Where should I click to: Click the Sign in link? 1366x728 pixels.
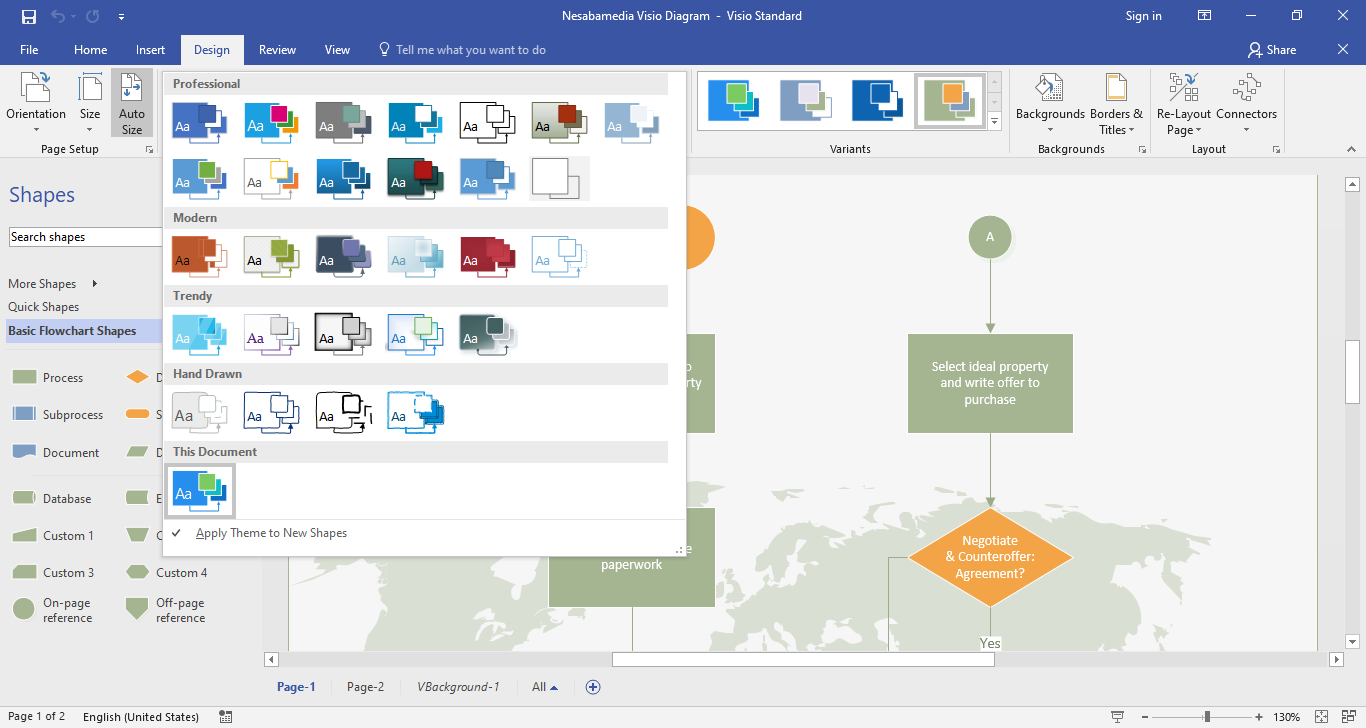(1143, 16)
